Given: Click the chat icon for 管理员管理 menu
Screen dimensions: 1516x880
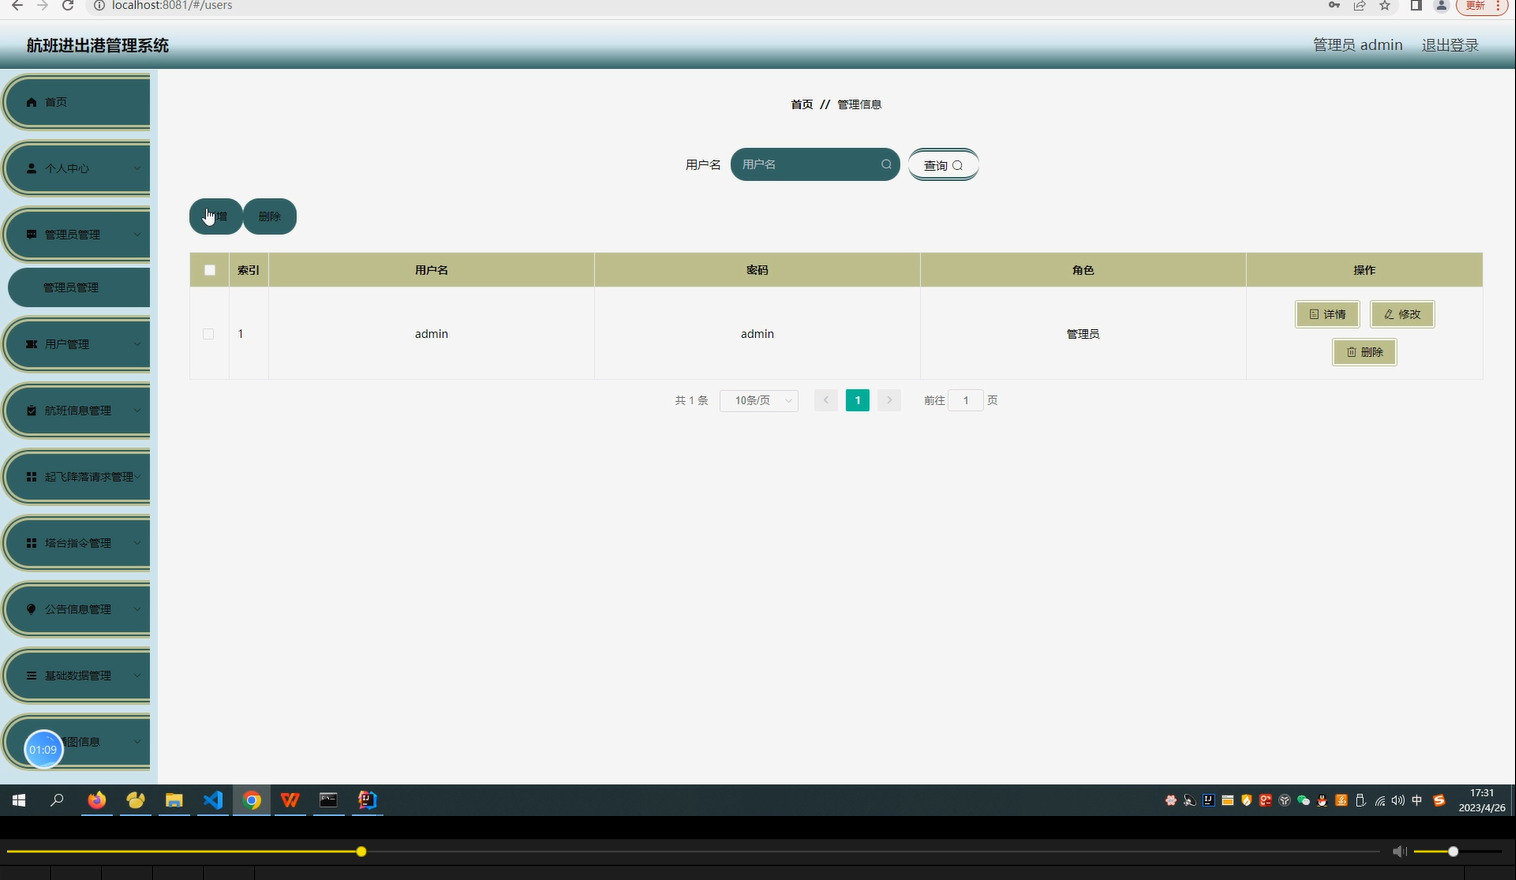Looking at the screenshot, I should click(x=31, y=234).
